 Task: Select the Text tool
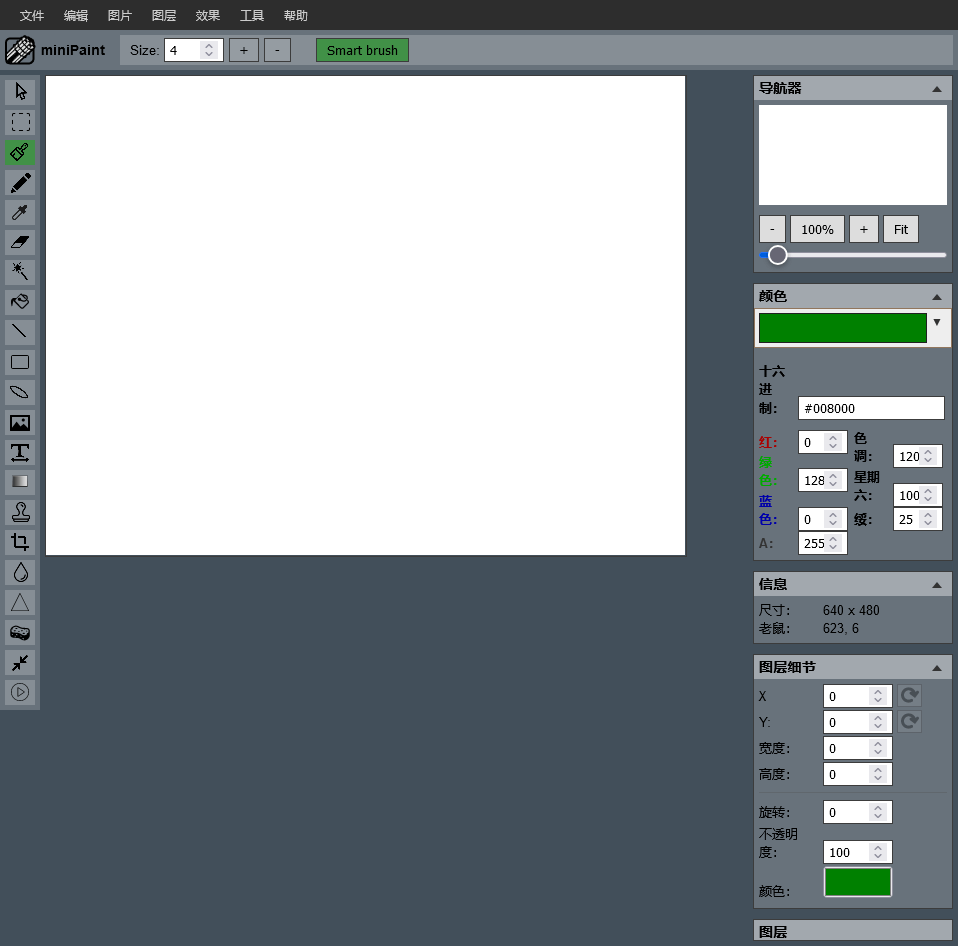[x=20, y=452]
